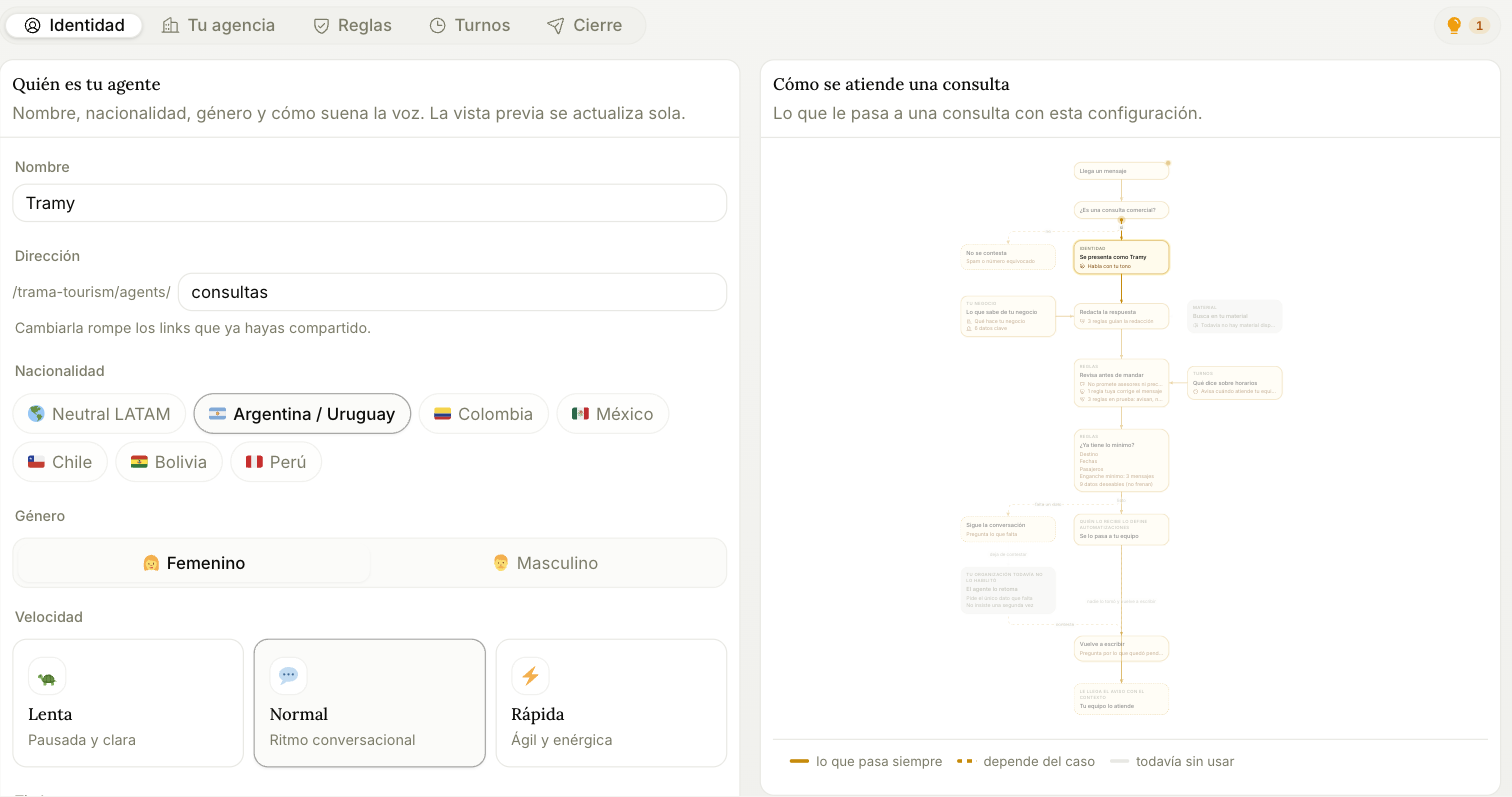This screenshot has width=1512, height=797.
Task: Click 'Cómo se atiende una consulta' heading
Action: [x=891, y=84]
